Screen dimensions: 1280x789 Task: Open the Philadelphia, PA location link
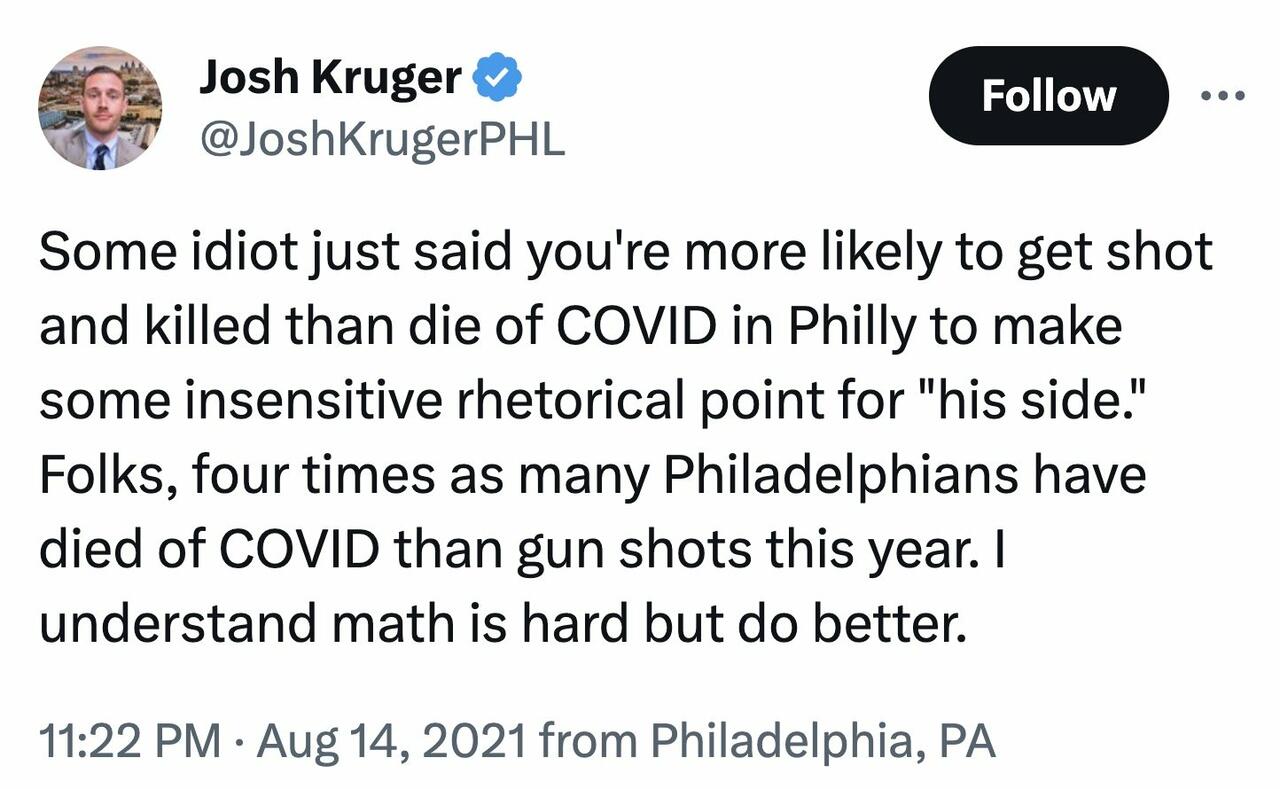point(823,742)
